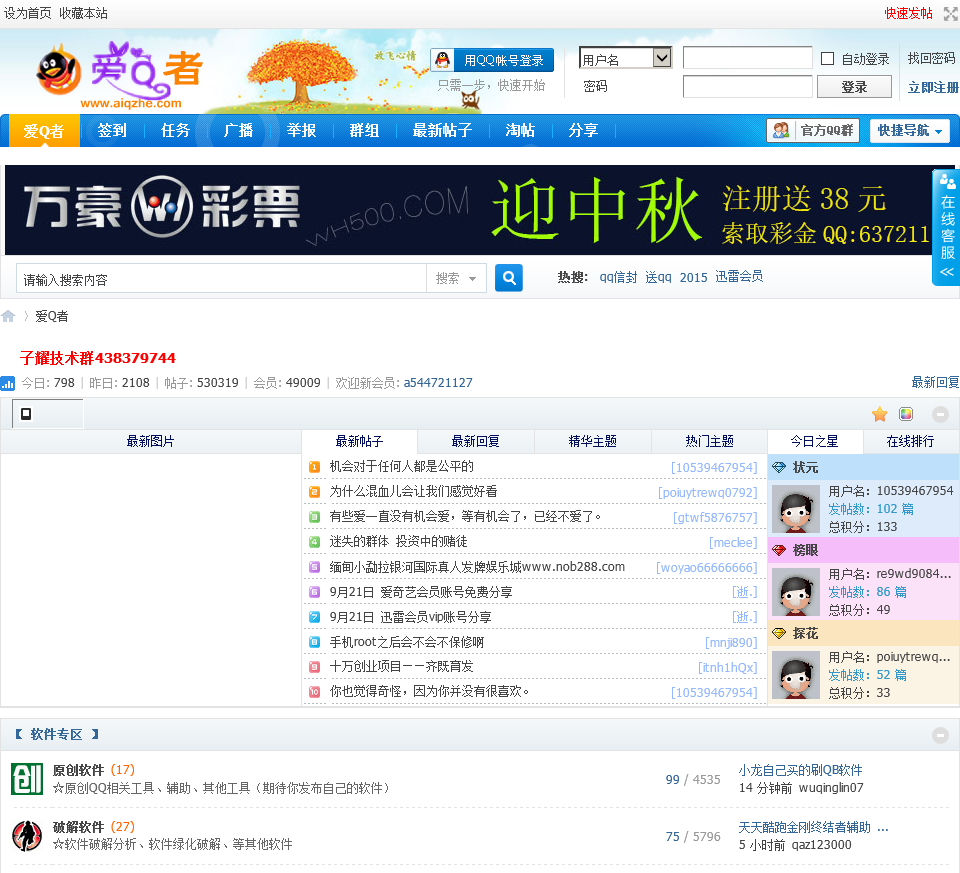Image resolution: width=960 pixels, height=873 pixels.
Task: Open 原创软件 forum link
Action: click(x=78, y=770)
